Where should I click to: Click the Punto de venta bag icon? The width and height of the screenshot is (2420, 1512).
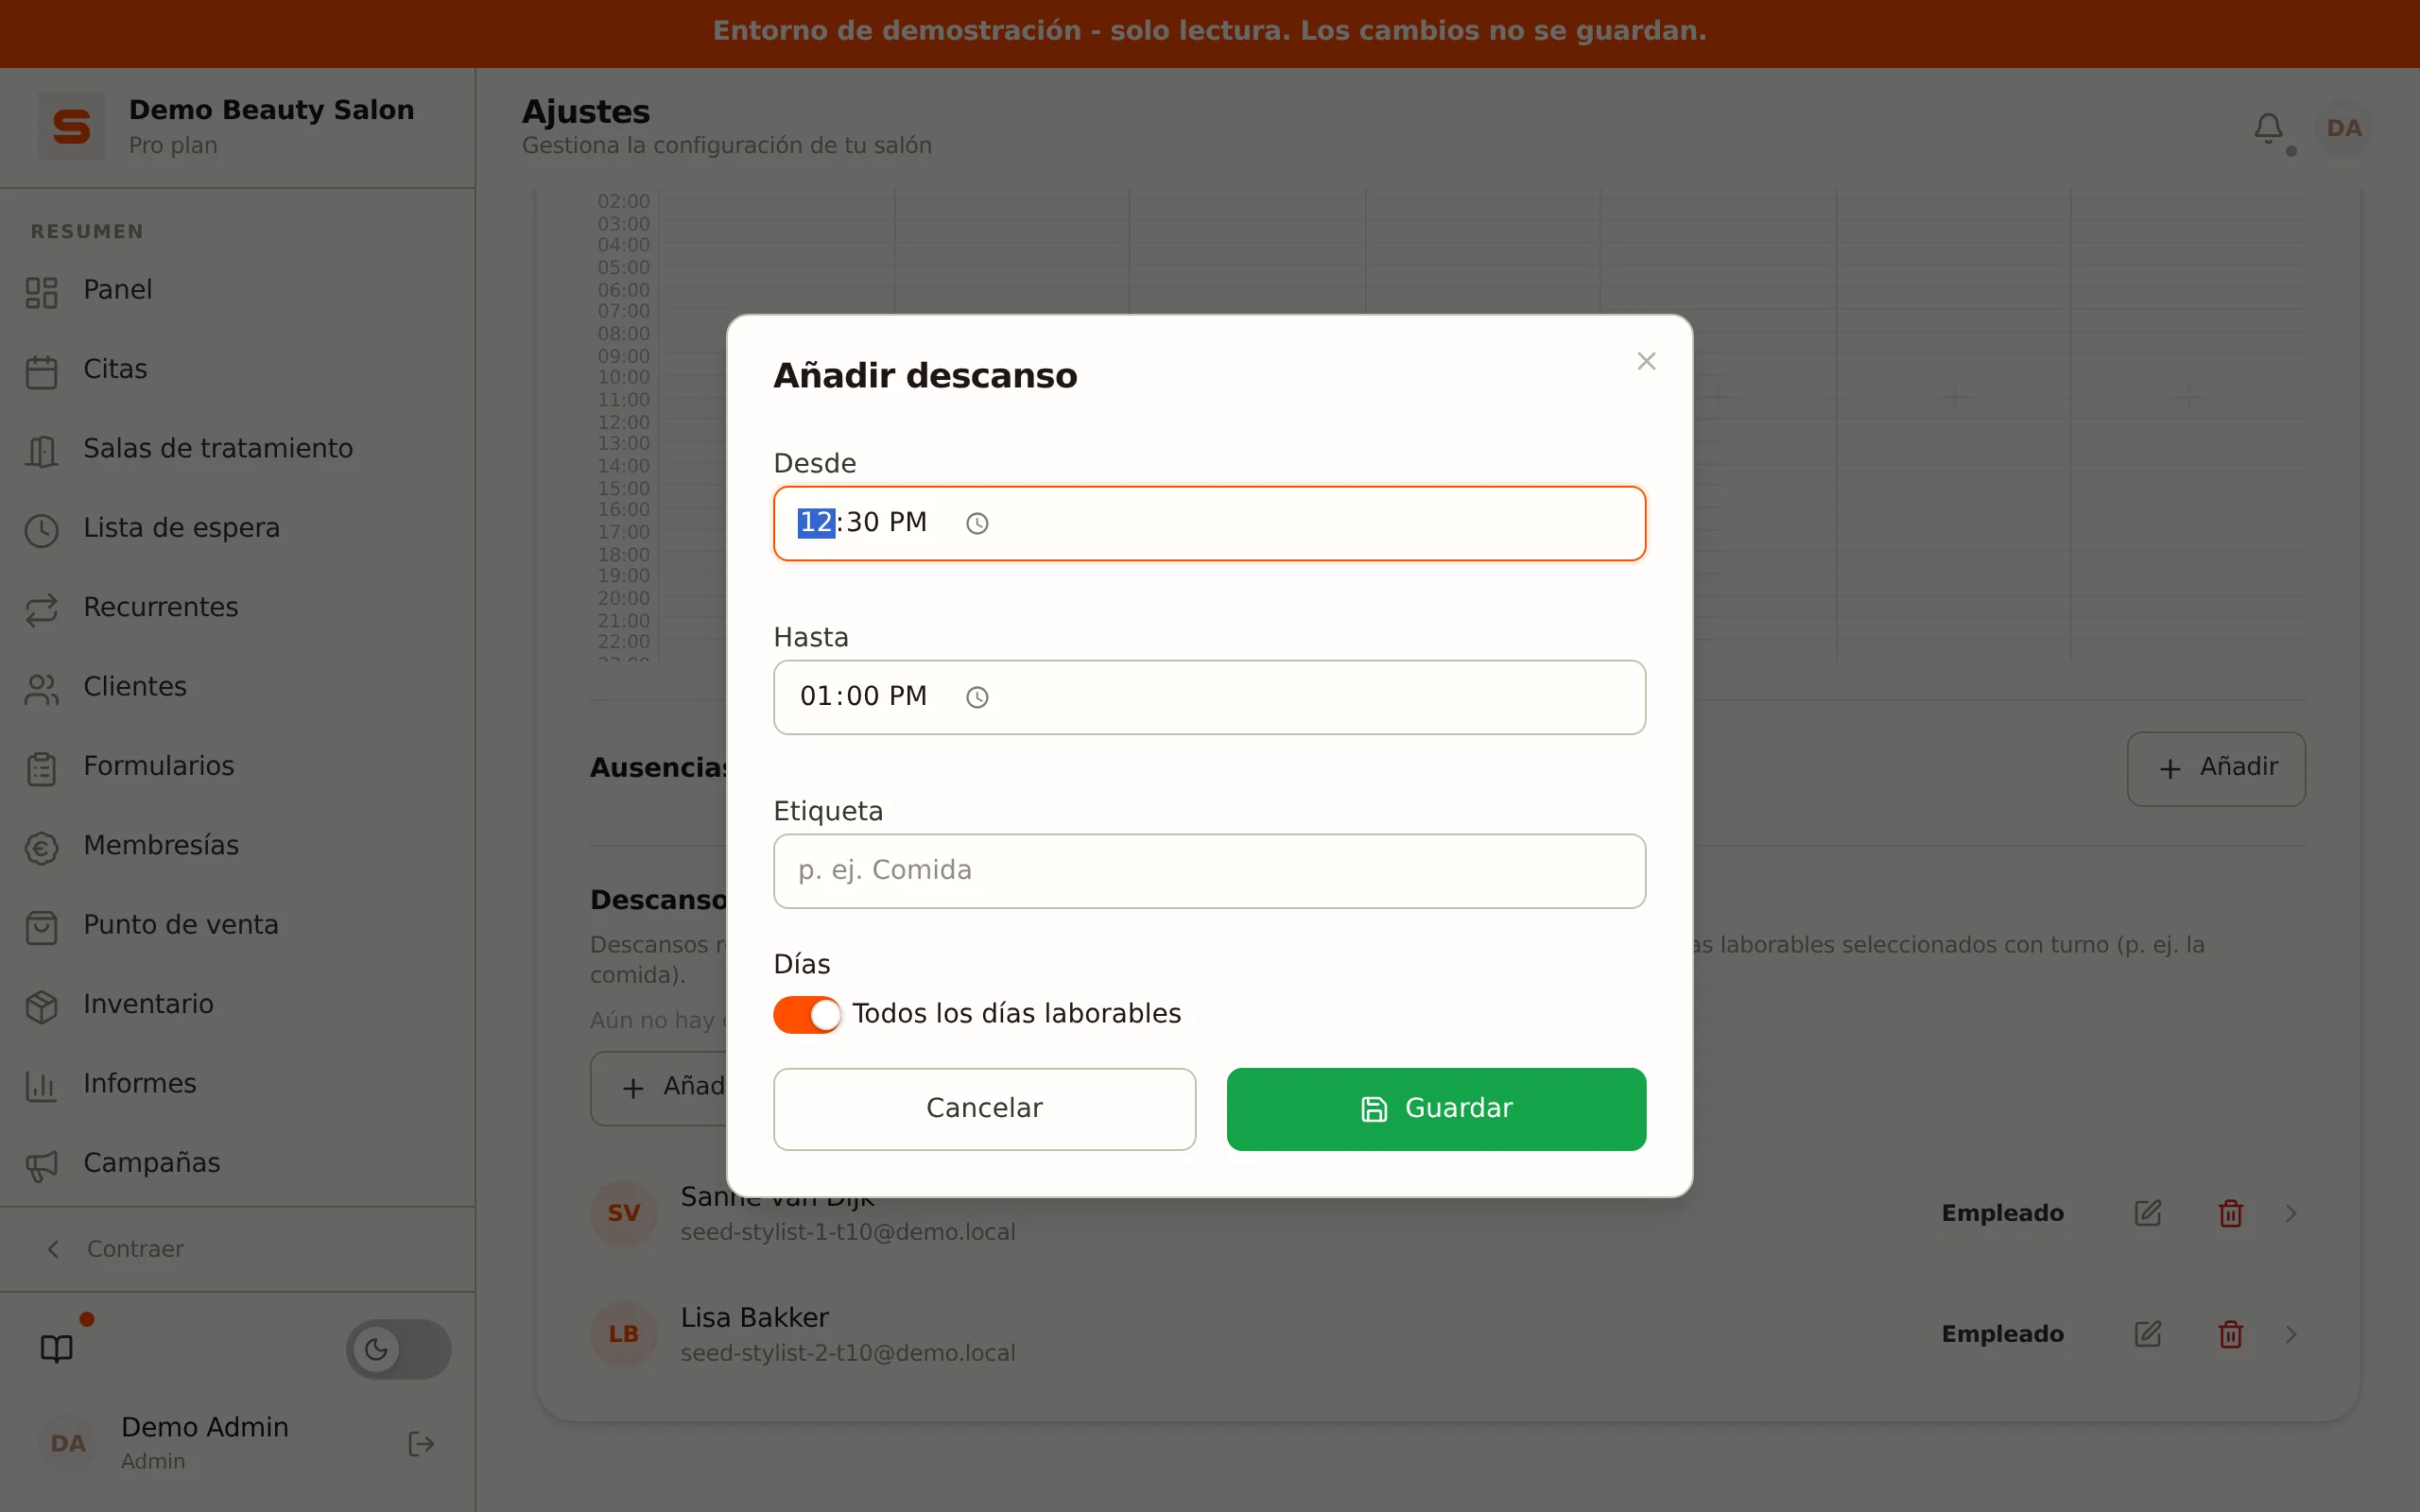click(x=41, y=926)
